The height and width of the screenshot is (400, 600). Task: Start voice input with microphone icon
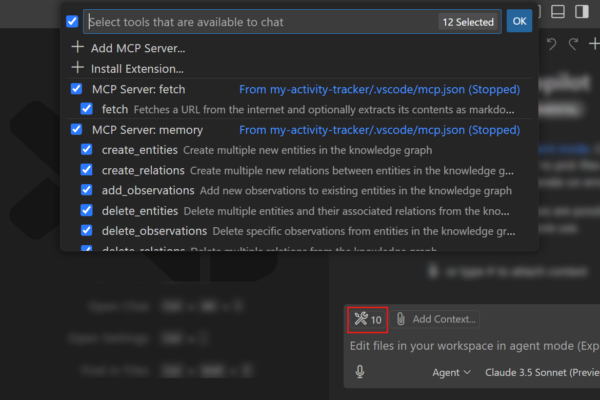pyautogui.click(x=359, y=372)
